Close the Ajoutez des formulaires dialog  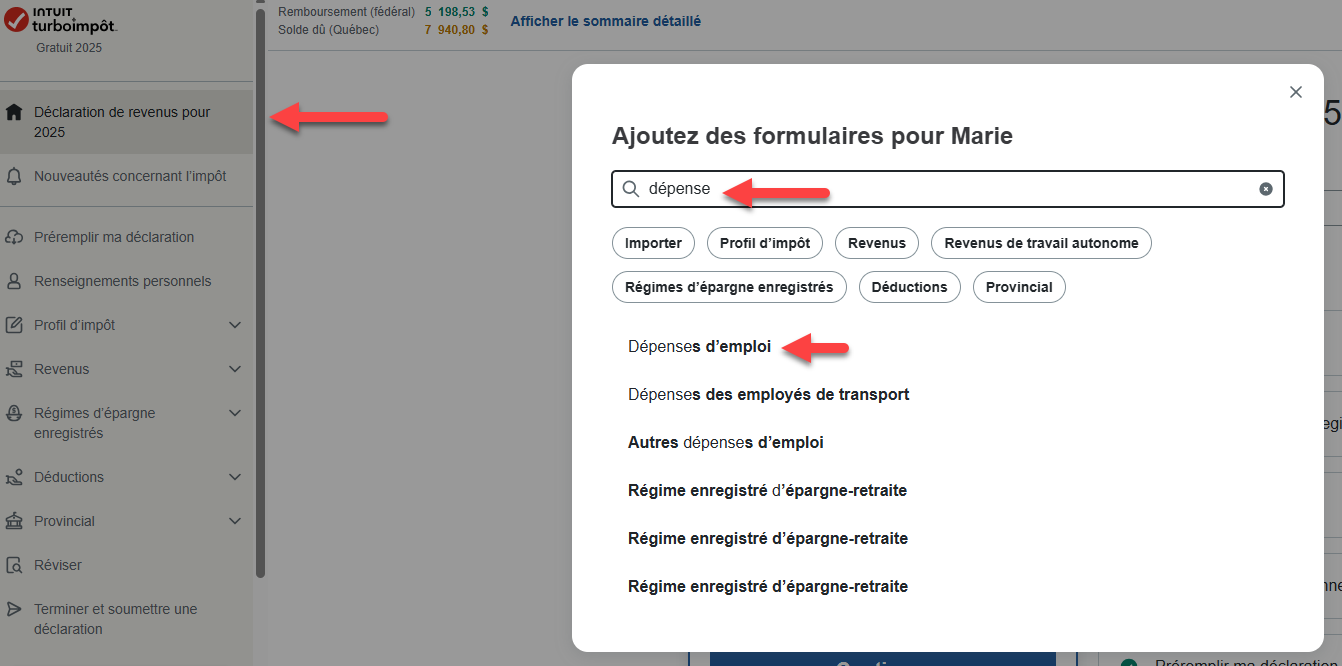tap(1296, 92)
